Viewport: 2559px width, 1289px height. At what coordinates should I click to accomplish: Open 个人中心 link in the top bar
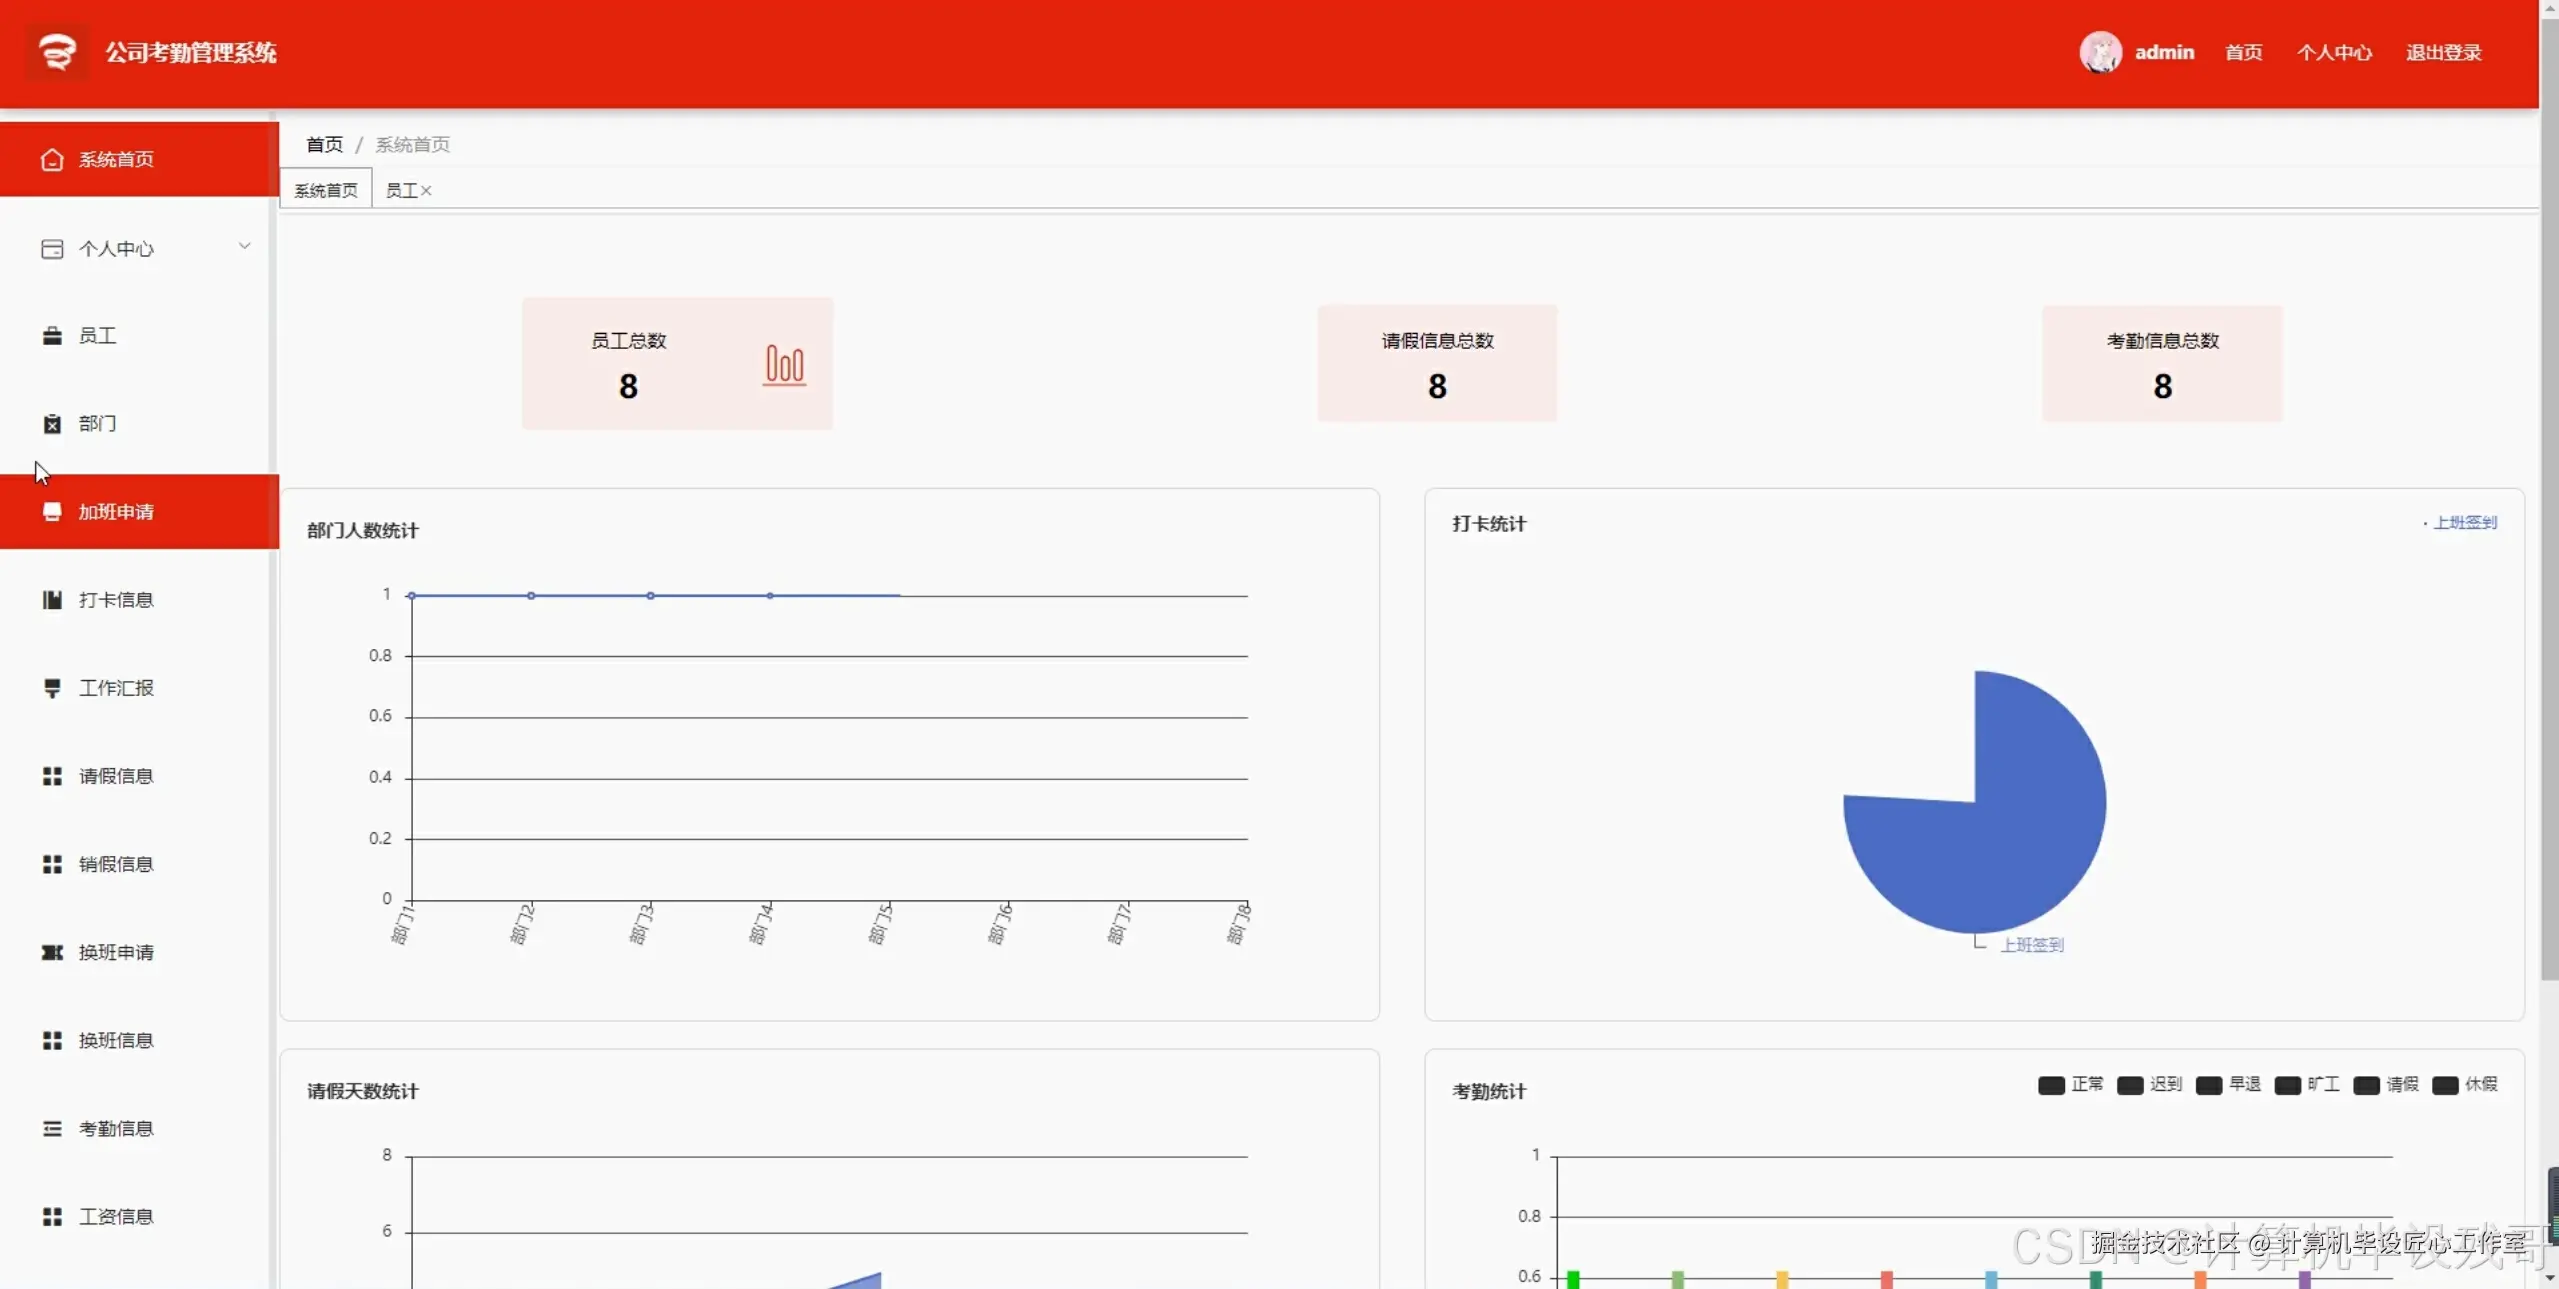pyautogui.click(x=2333, y=52)
